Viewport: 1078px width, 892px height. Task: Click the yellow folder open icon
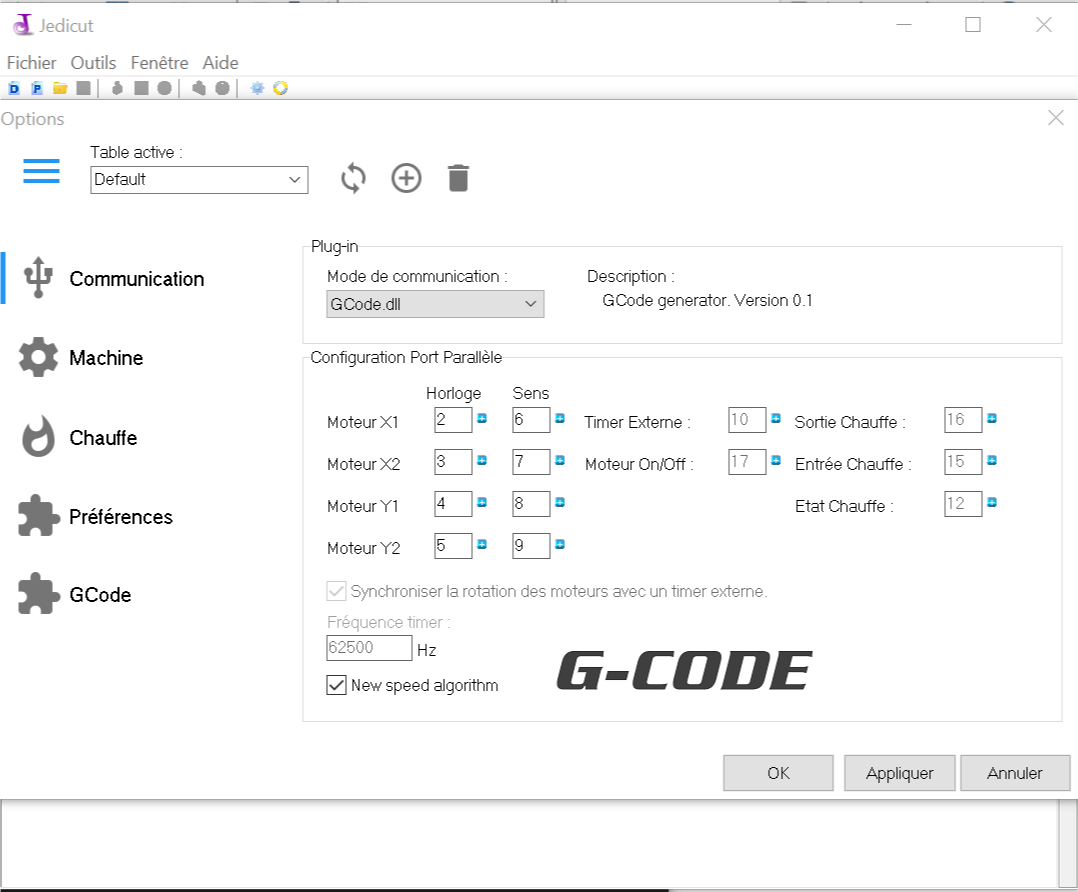60,88
